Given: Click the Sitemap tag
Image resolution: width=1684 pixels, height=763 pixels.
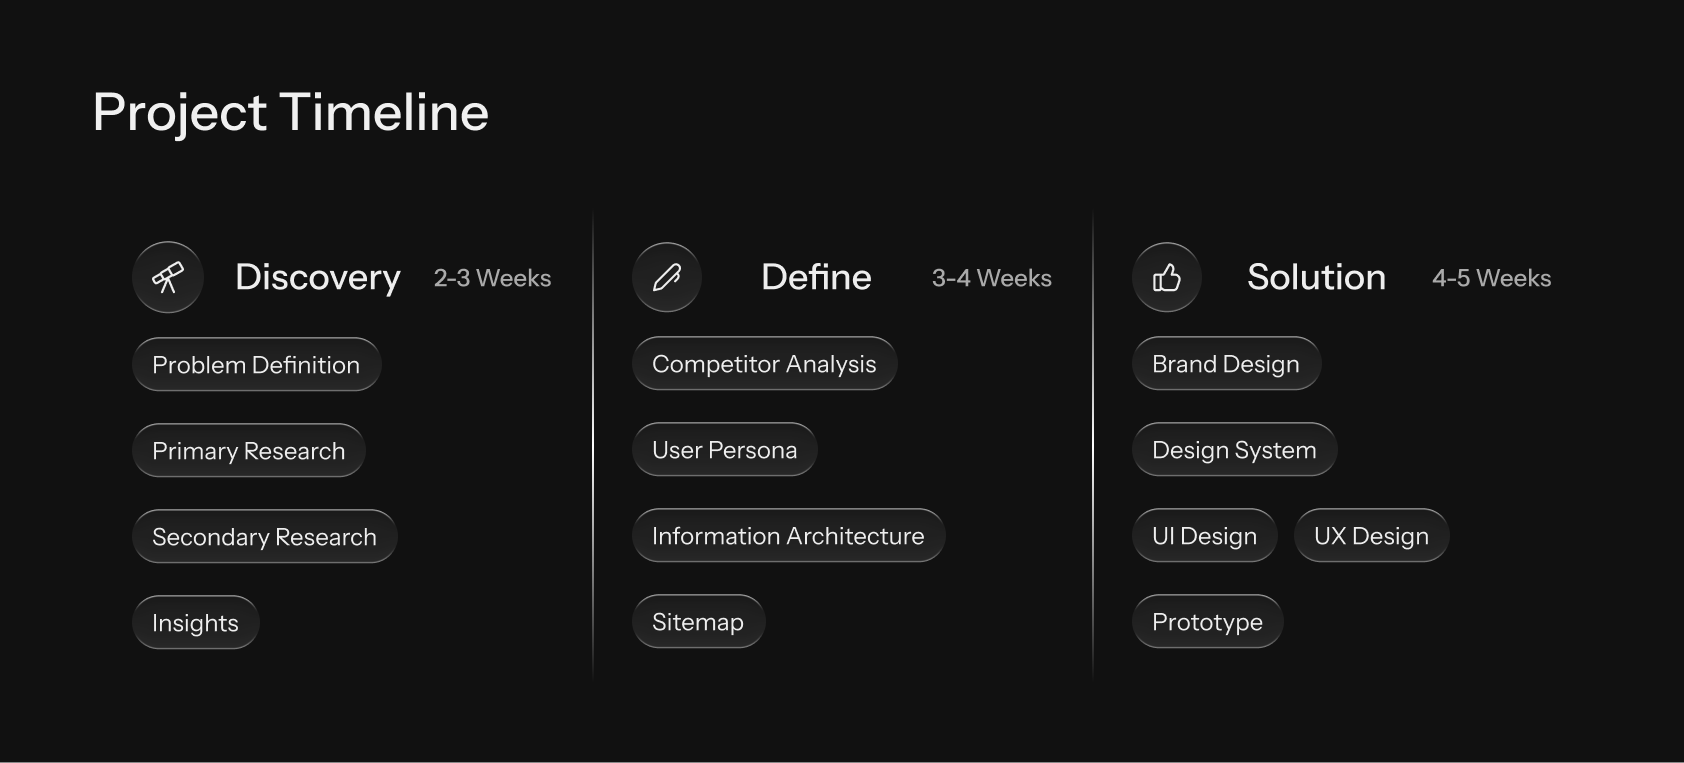Looking at the screenshot, I should 698,622.
